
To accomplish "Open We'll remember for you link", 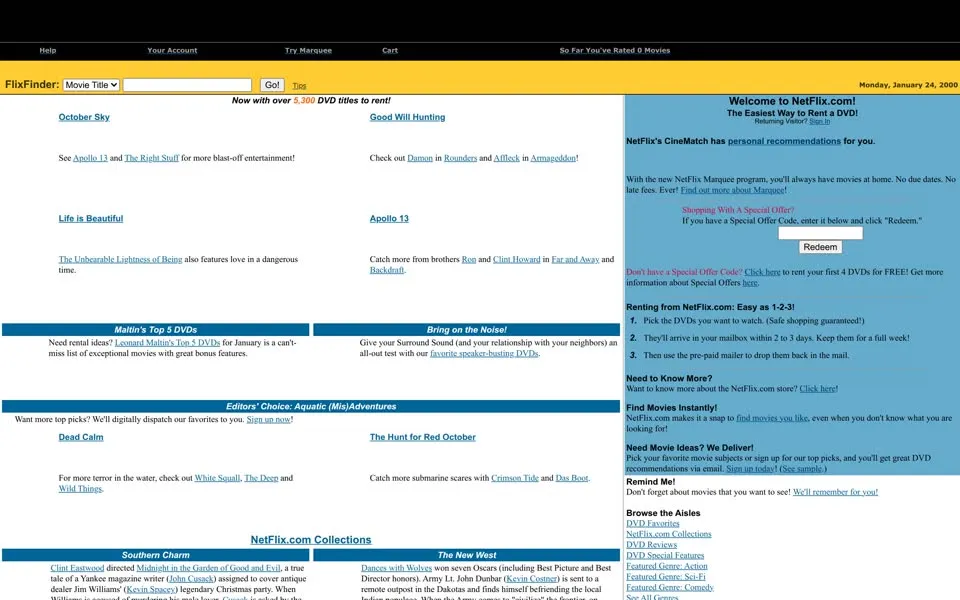I will [835, 492].
